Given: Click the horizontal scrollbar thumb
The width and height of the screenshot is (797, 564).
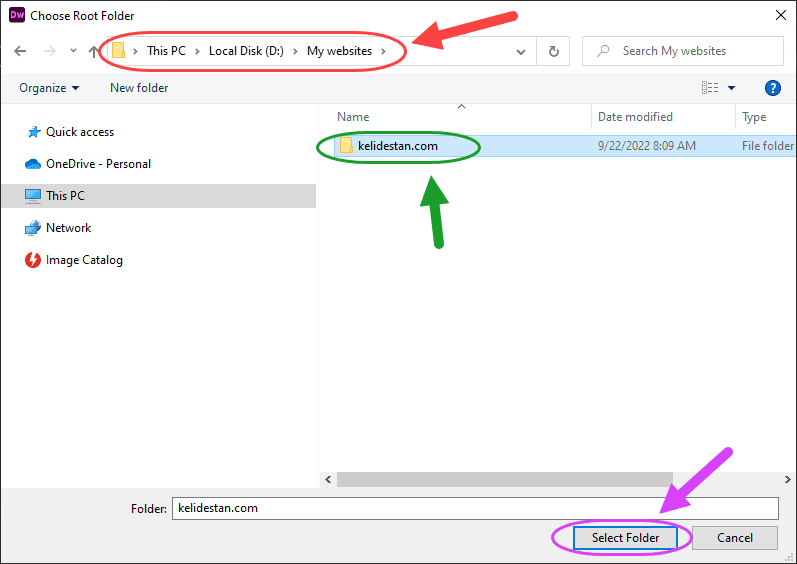Looking at the screenshot, I should tap(505, 479).
